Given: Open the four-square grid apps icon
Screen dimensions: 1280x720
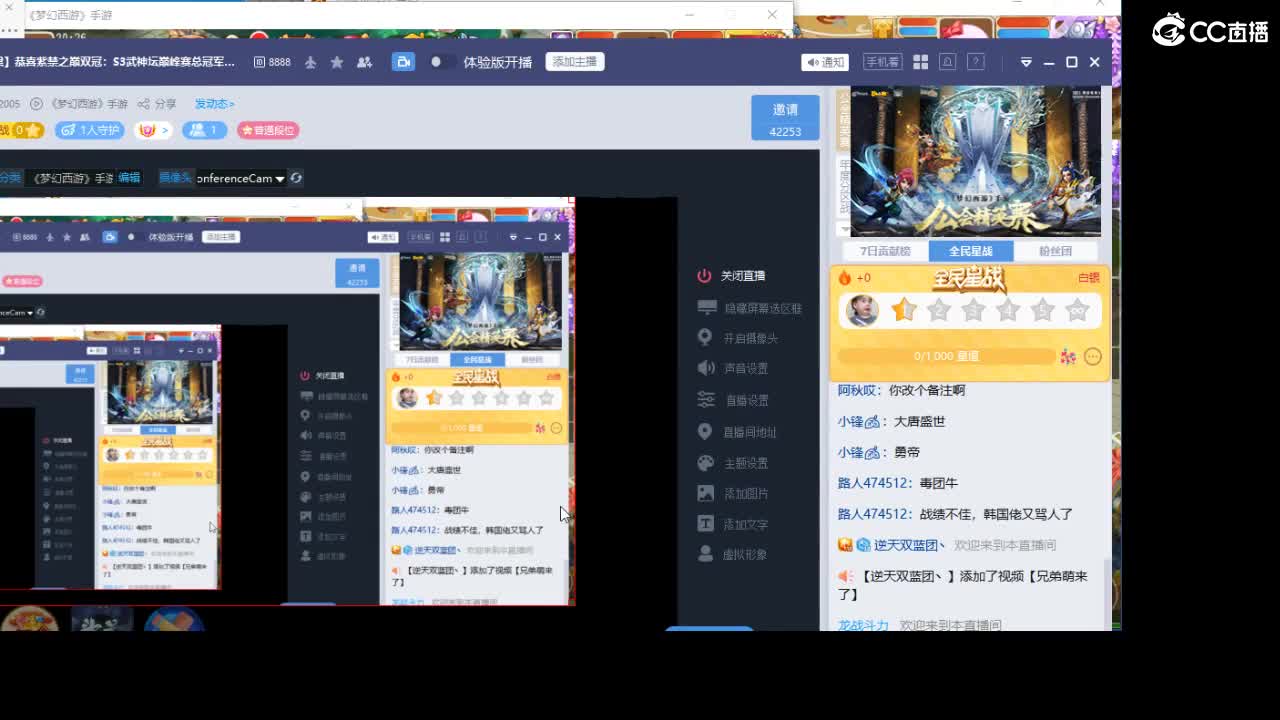Looking at the screenshot, I should (x=920, y=62).
